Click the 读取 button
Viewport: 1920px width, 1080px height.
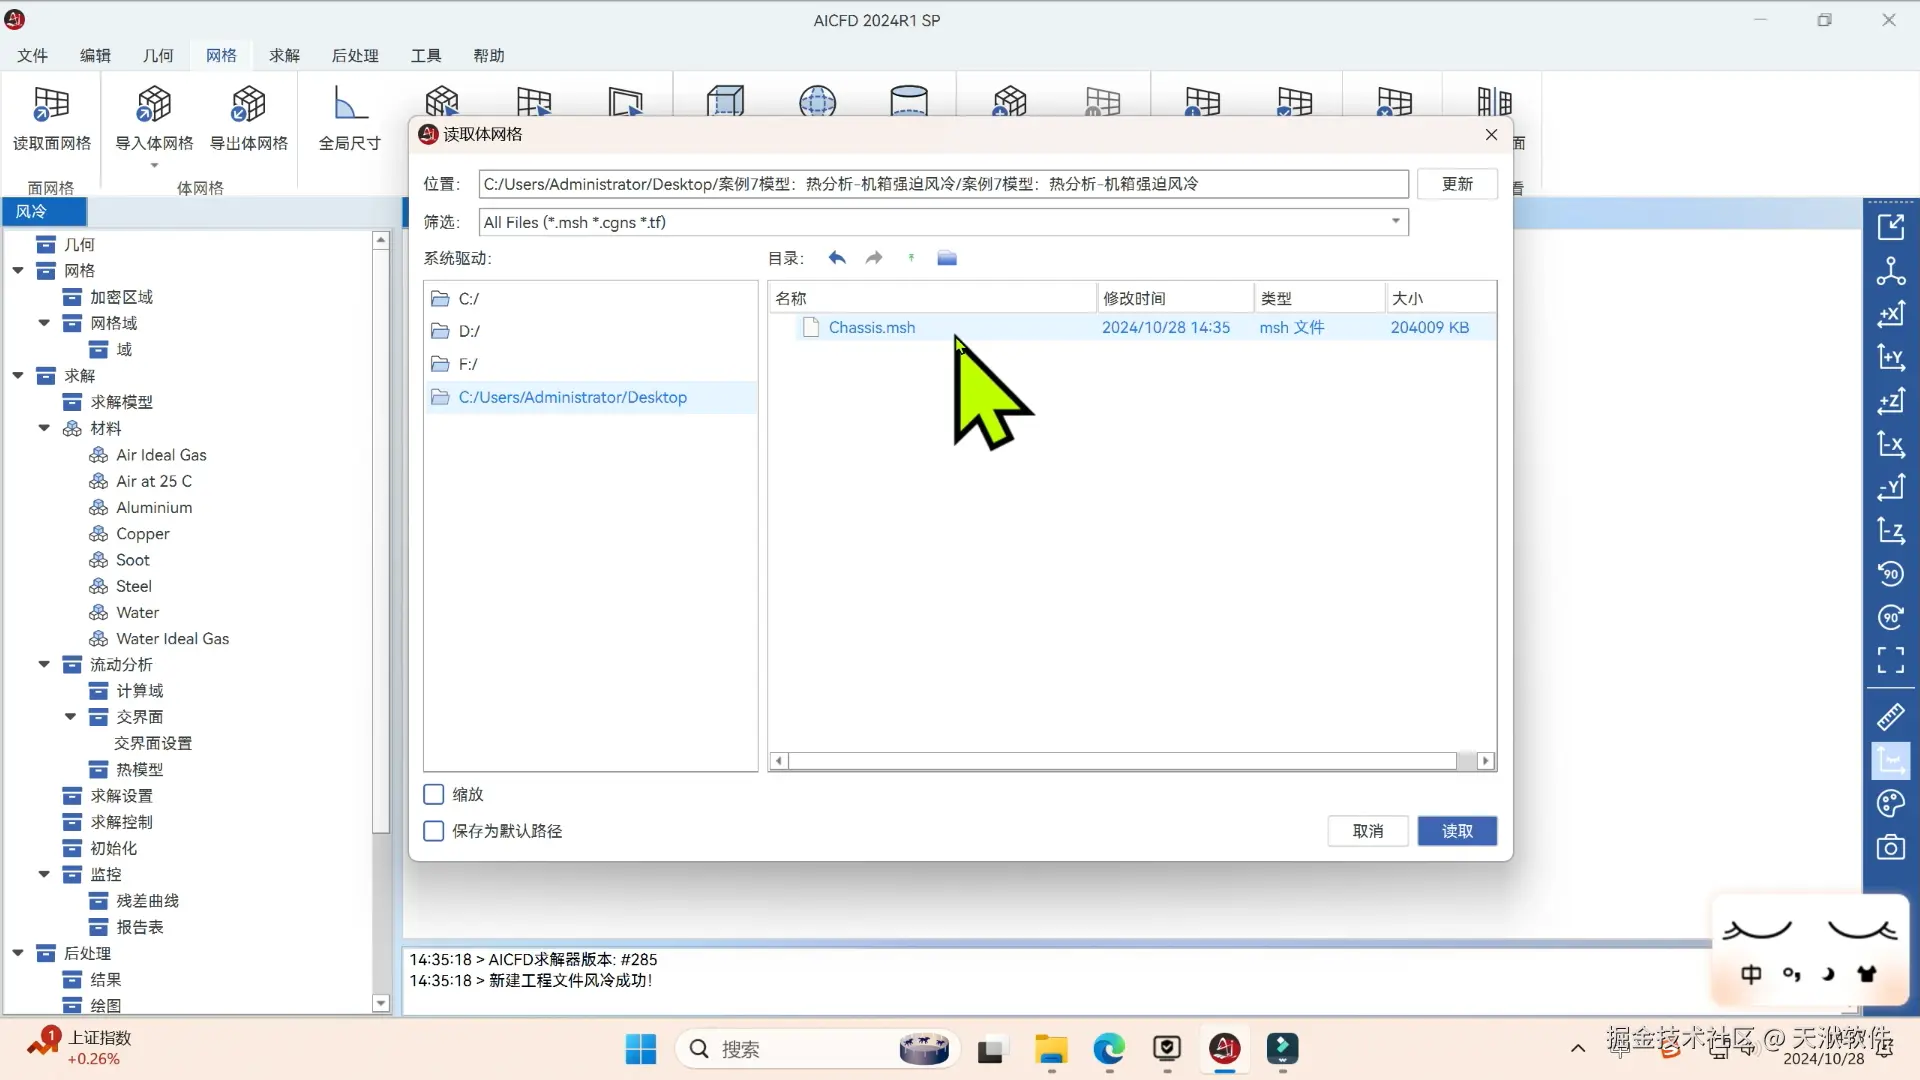(x=1456, y=831)
